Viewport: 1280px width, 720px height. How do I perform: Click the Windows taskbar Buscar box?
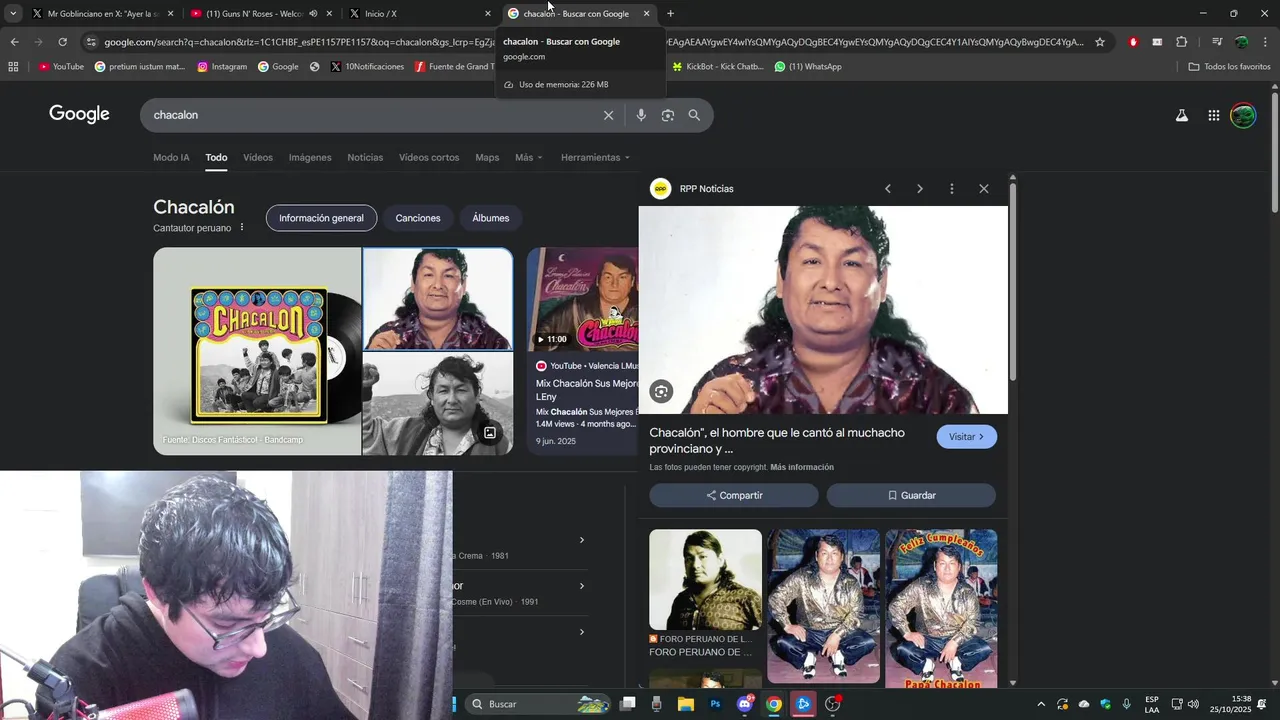[540, 704]
